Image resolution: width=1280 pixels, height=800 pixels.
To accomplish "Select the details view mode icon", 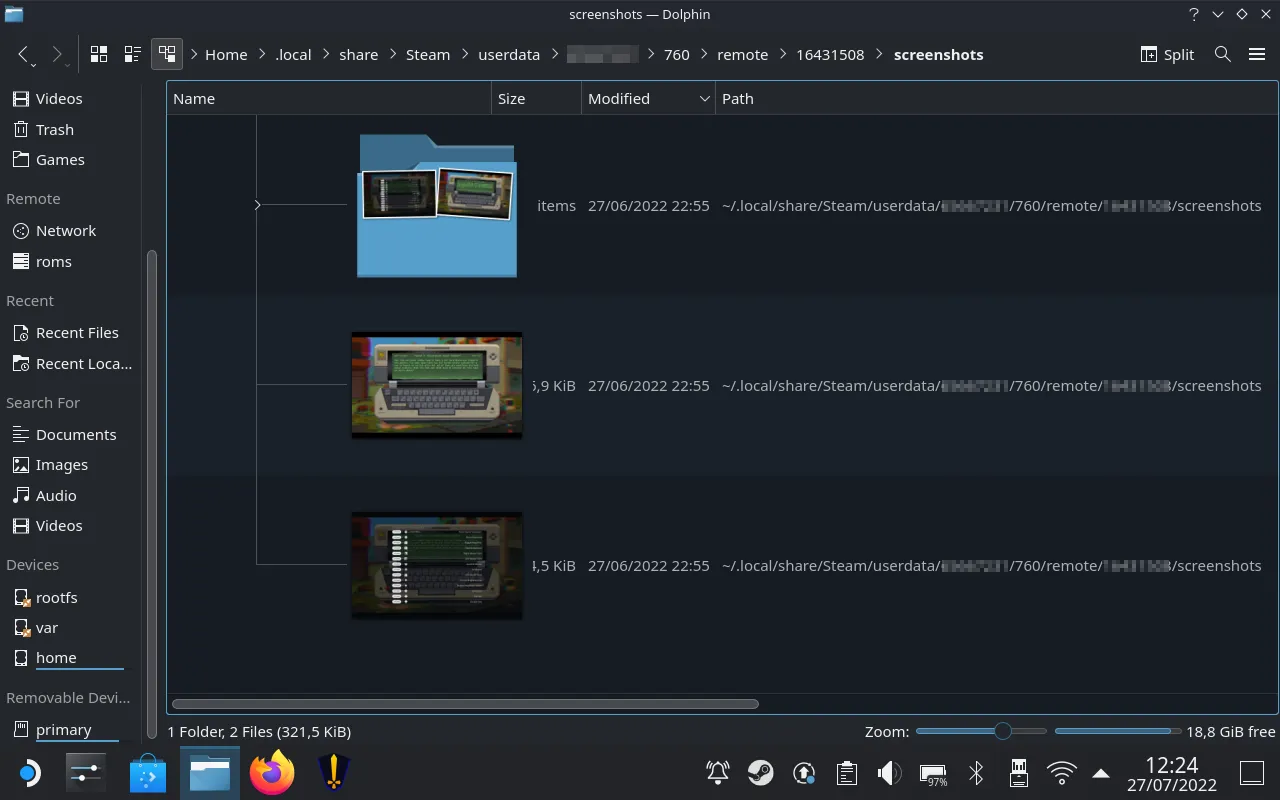I will [x=167, y=54].
